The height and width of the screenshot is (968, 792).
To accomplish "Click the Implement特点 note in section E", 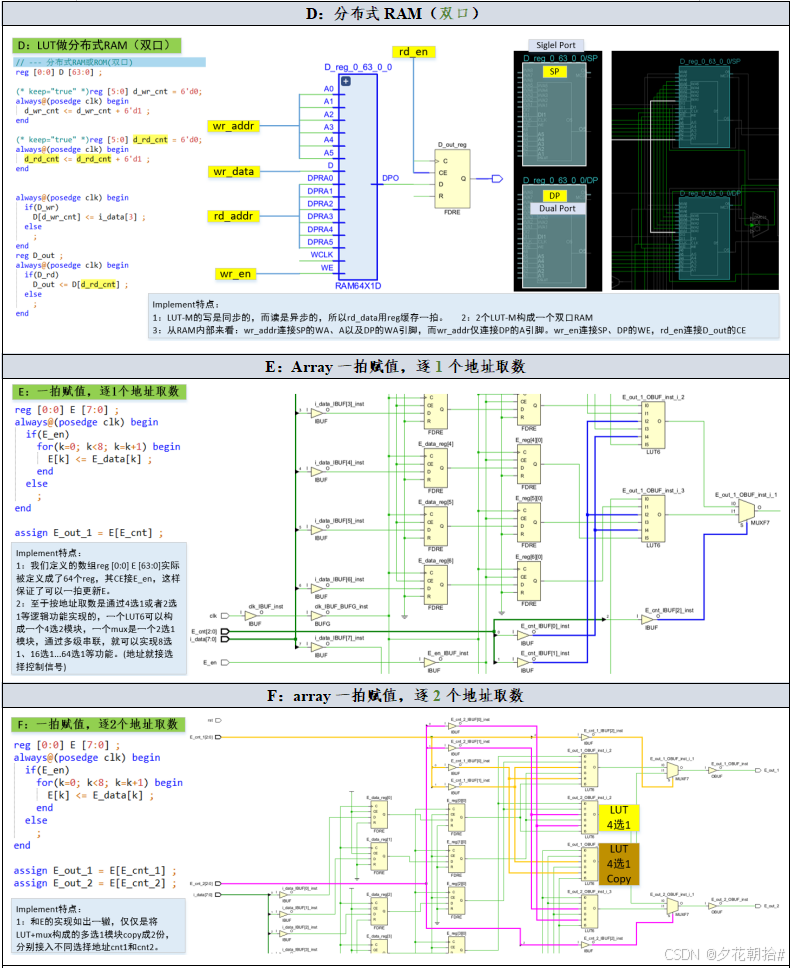I will tap(99, 609).
